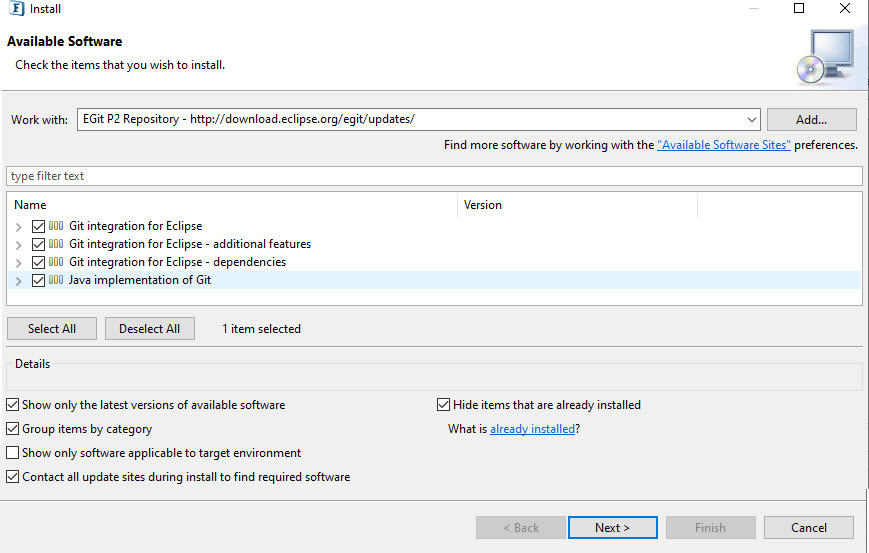Viewport: 869px width, 553px height.
Task: Click the Next > button
Action: tap(612, 528)
